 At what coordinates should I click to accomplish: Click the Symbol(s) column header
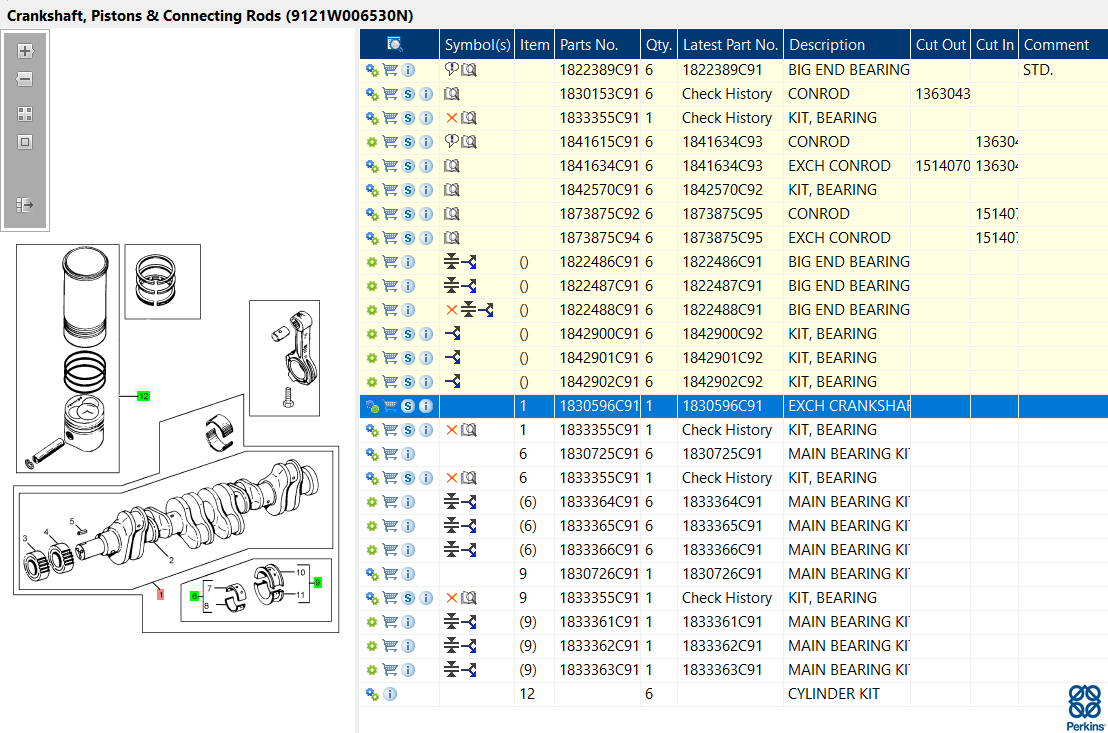click(x=477, y=44)
